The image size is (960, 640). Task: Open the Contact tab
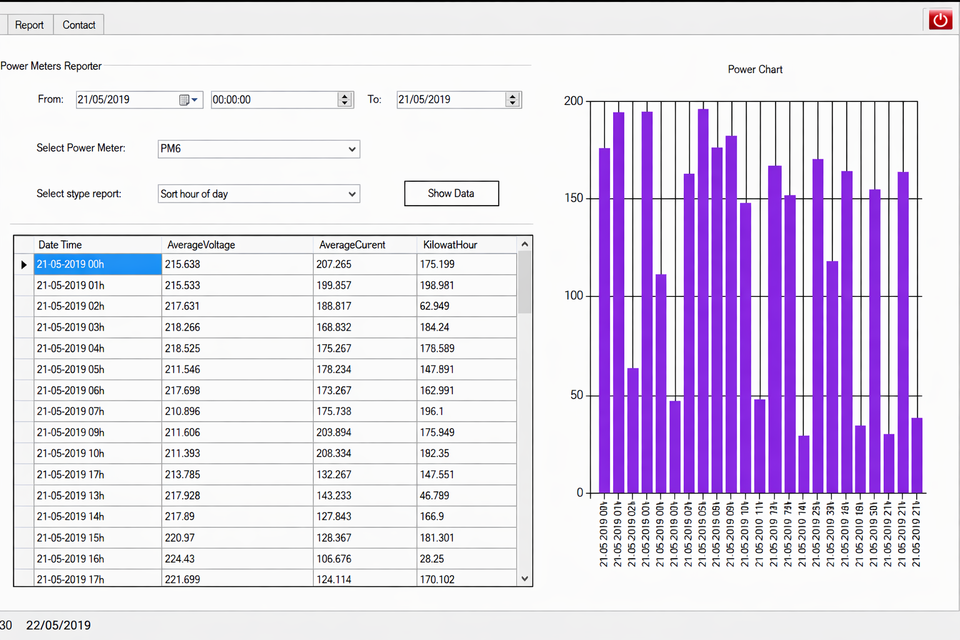click(x=79, y=25)
